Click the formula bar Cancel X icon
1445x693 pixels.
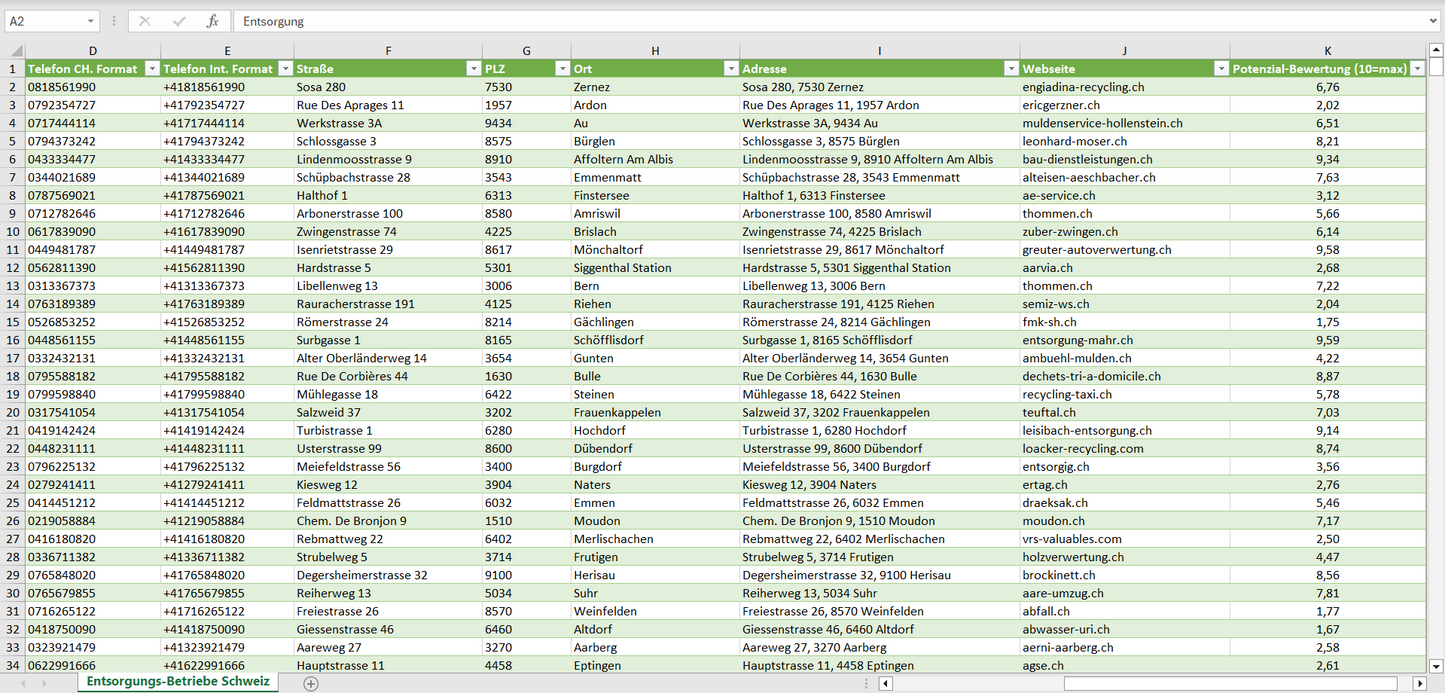click(145, 21)
